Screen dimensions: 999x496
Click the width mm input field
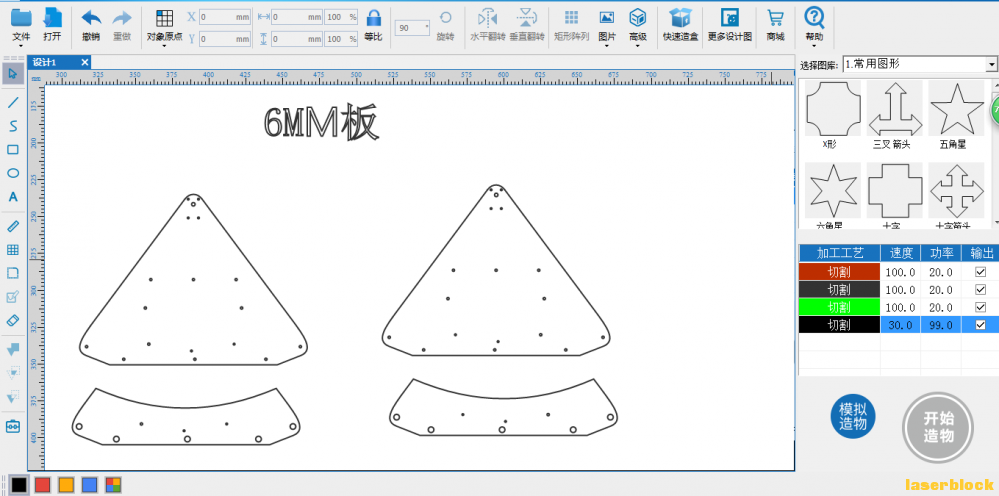pyautogui.click(x=296, y=17)
